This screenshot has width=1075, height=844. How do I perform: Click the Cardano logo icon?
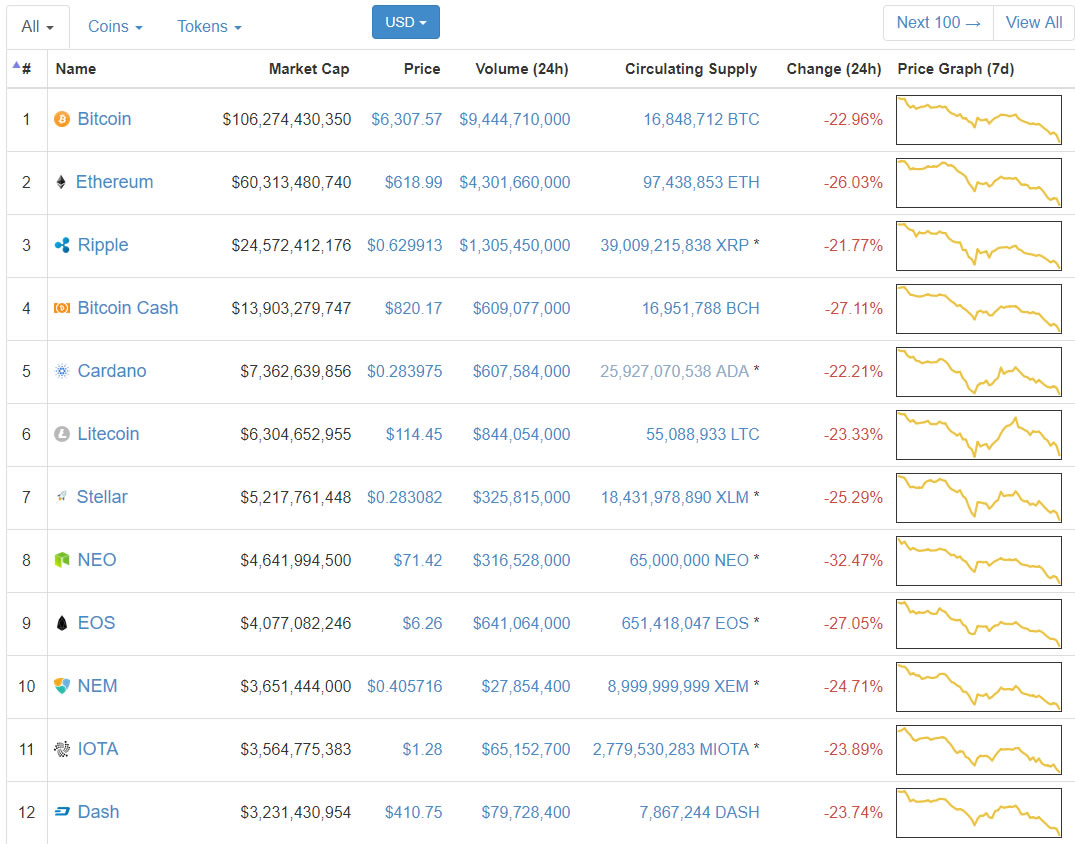tap(60, 371)
